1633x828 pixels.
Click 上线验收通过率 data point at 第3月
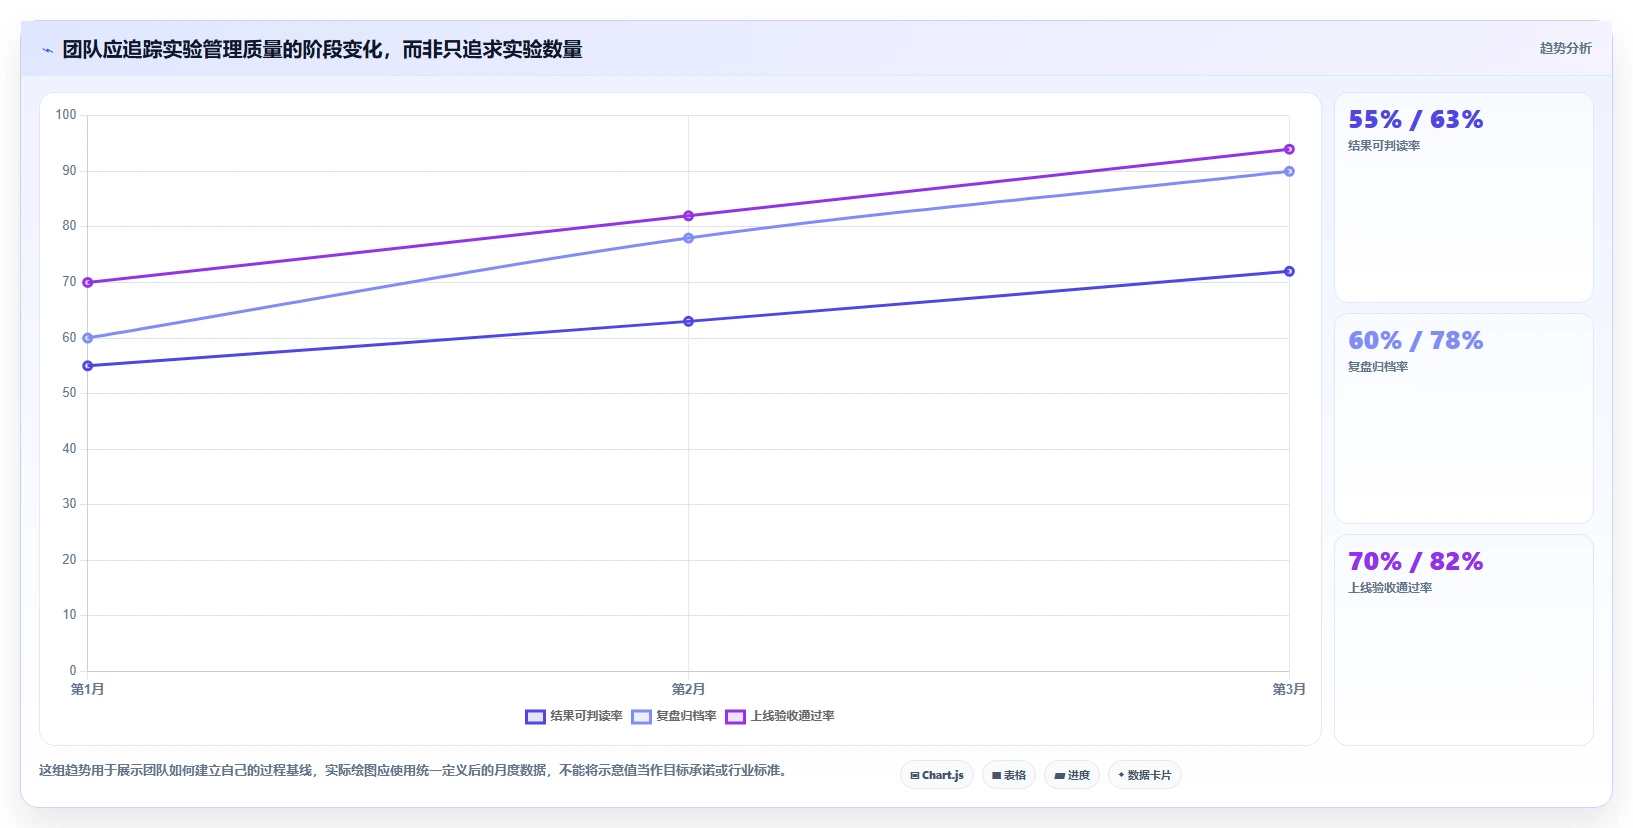[1289, 149]
